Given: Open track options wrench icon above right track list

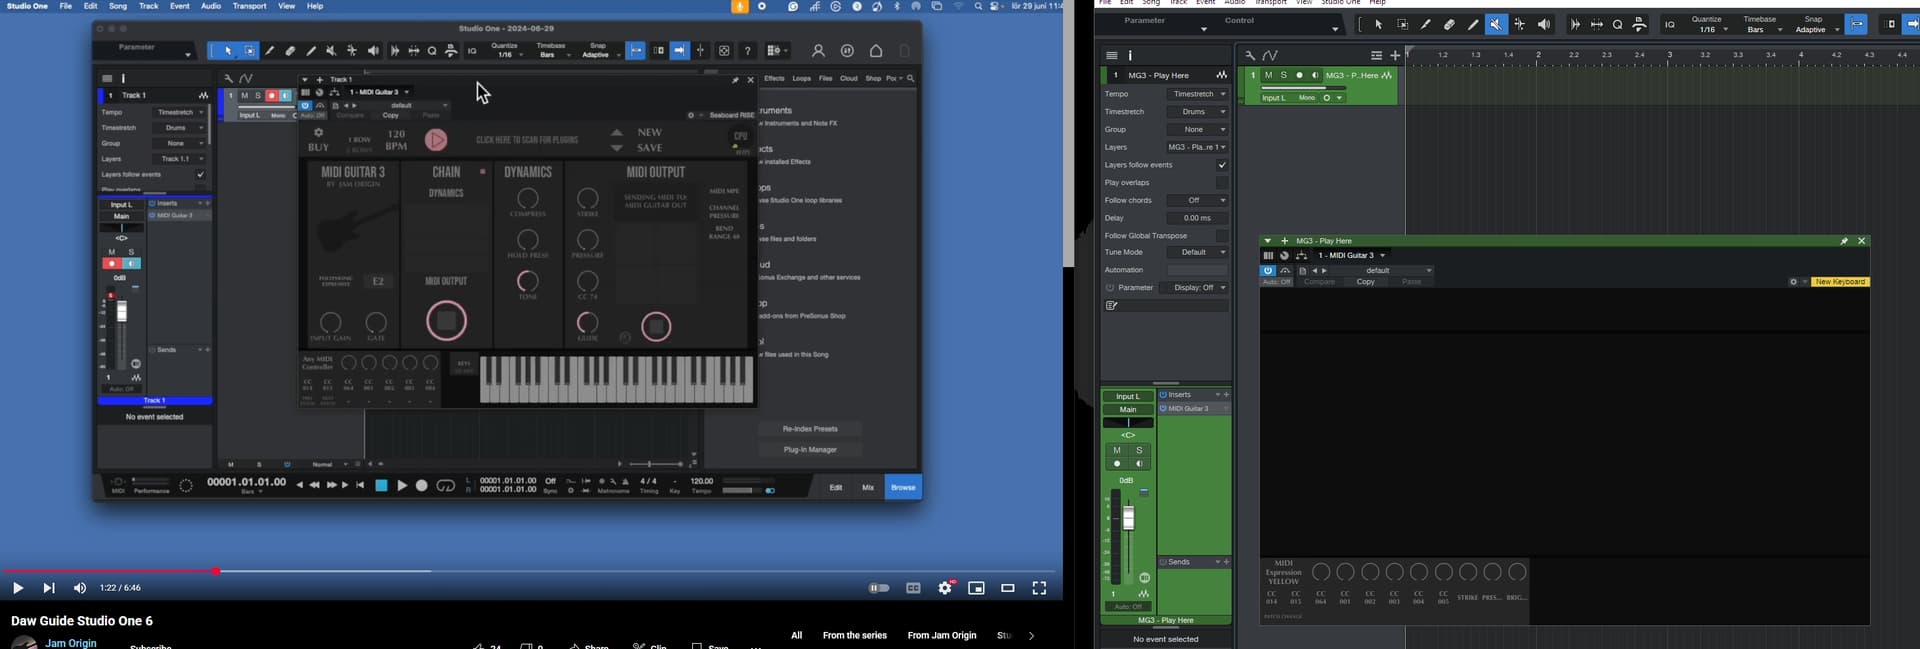Looking at the screenshot, I should click(1250, 55).
